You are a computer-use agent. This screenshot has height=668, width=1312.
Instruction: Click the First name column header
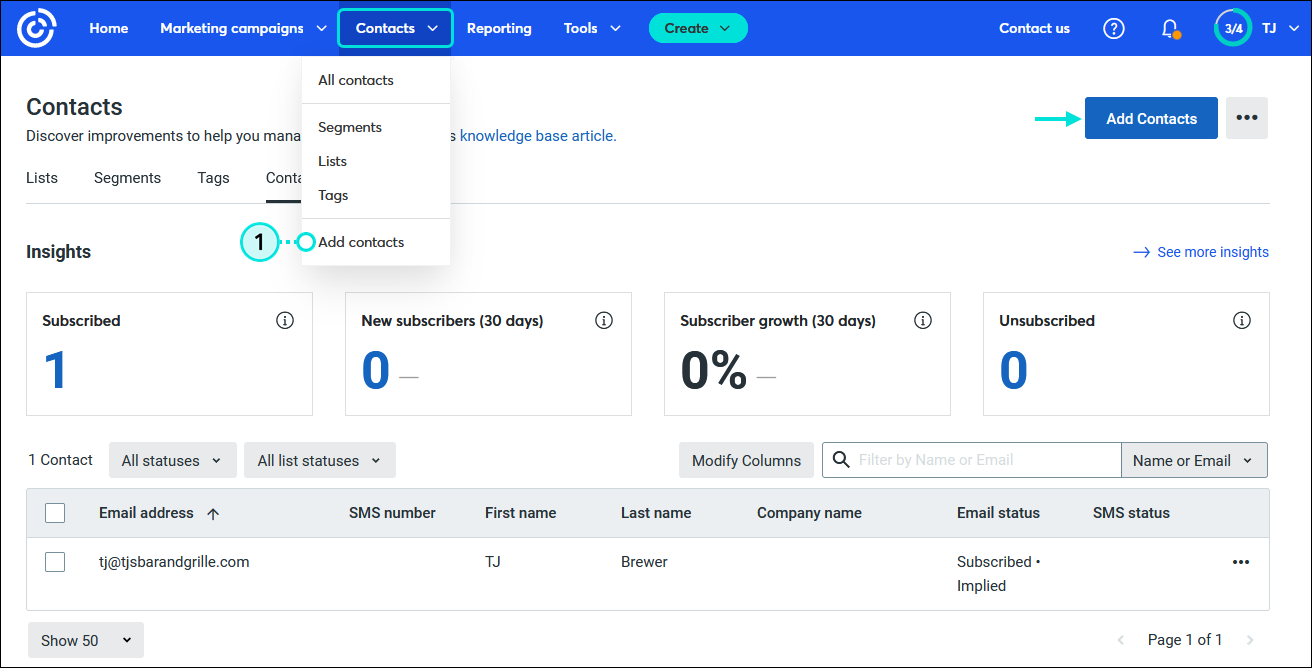pos(520,513)
